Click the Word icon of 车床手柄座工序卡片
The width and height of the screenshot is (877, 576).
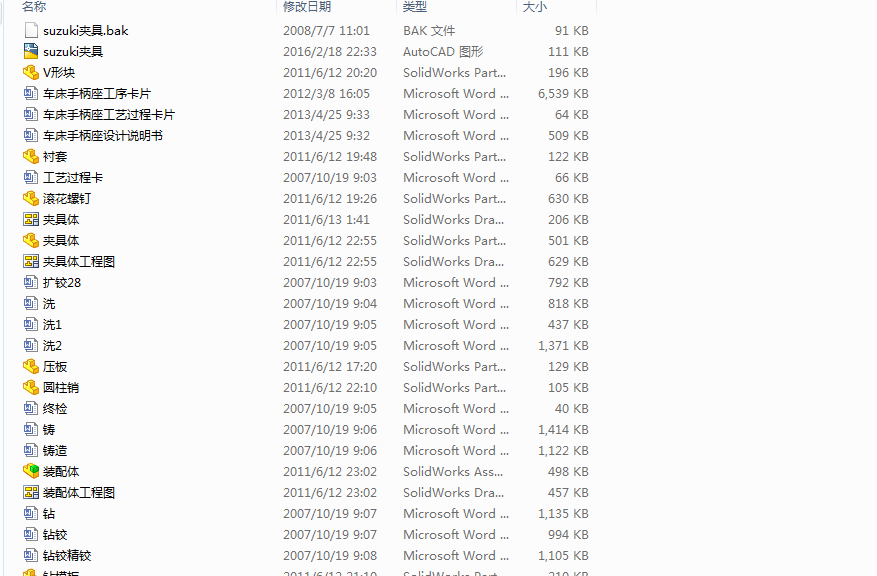[31, 93]
